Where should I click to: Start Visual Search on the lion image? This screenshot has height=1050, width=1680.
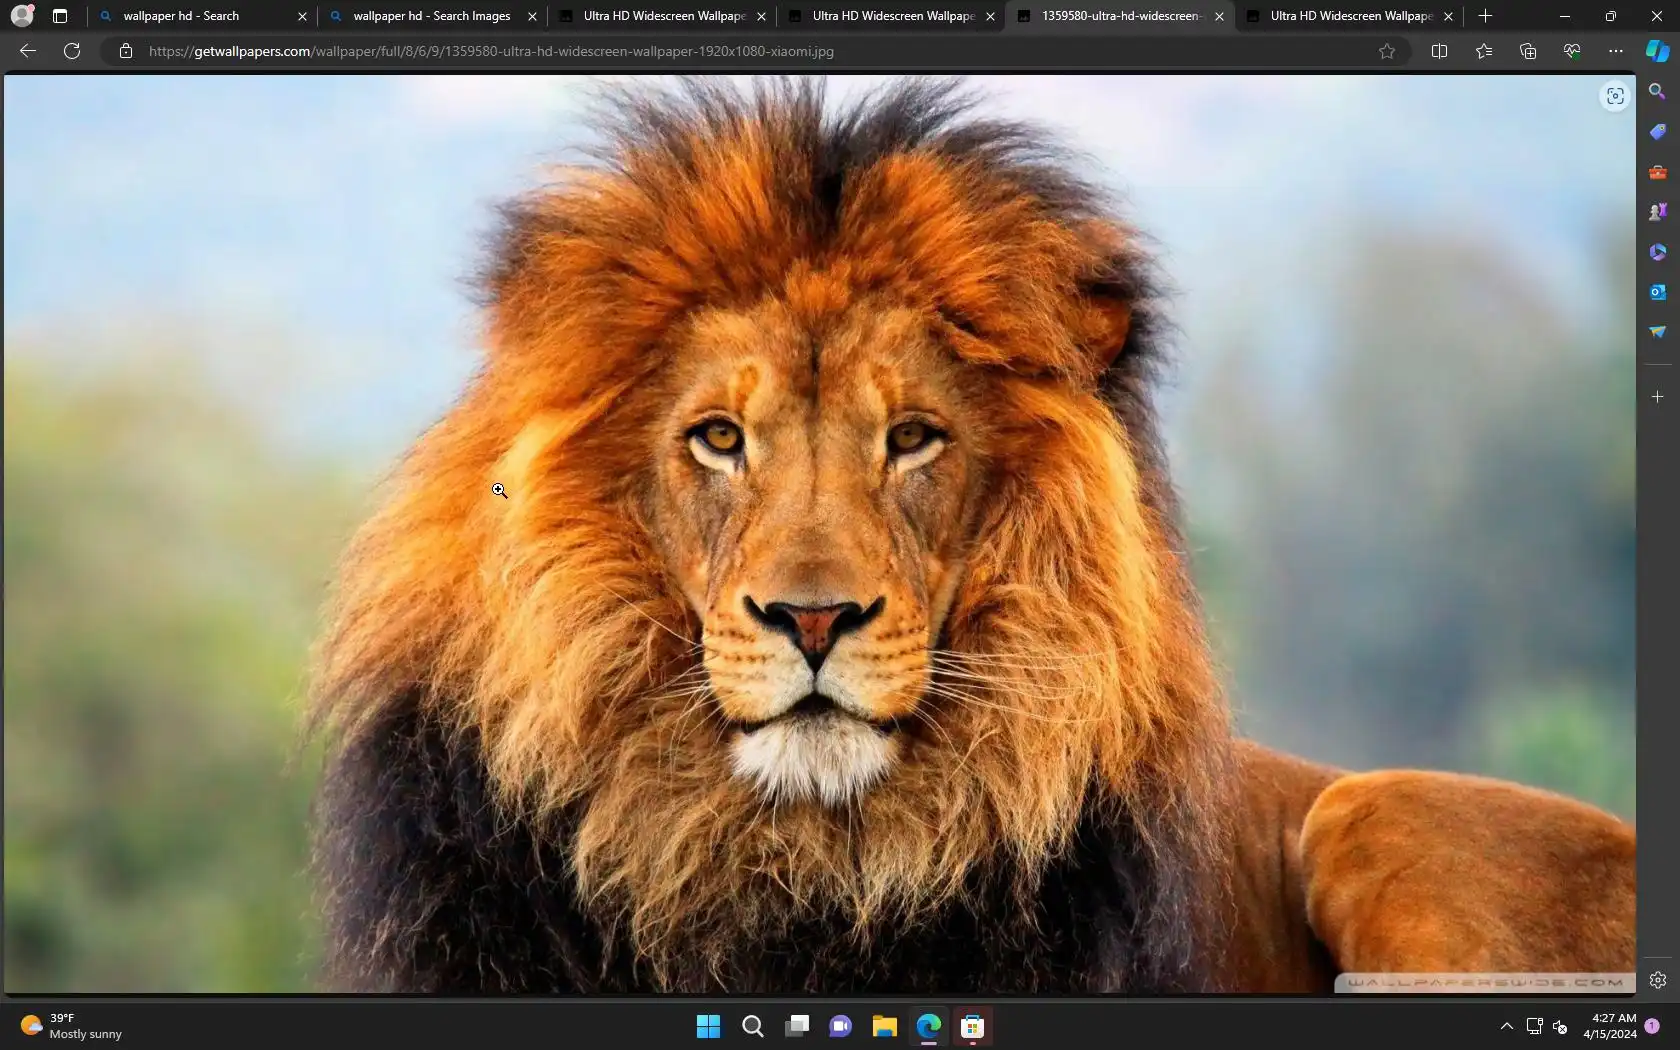1615,96
